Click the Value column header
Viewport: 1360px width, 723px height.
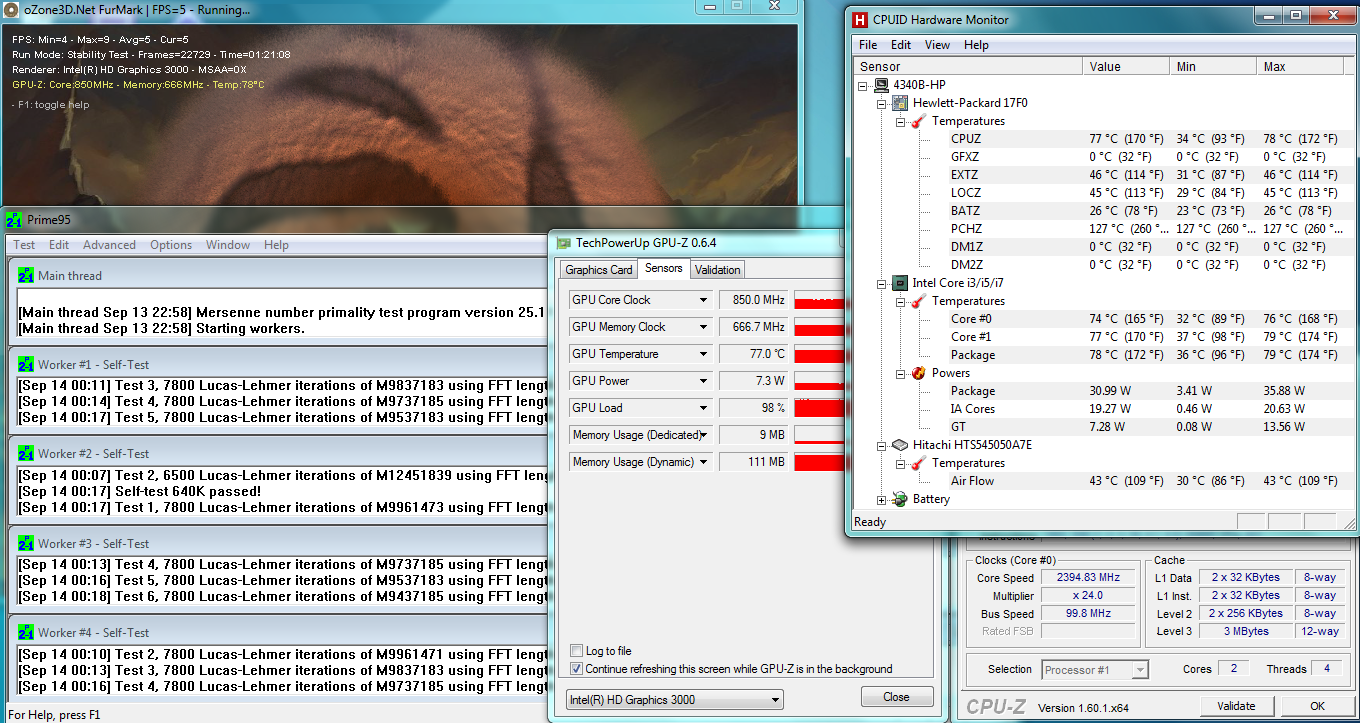[1126, 66]
